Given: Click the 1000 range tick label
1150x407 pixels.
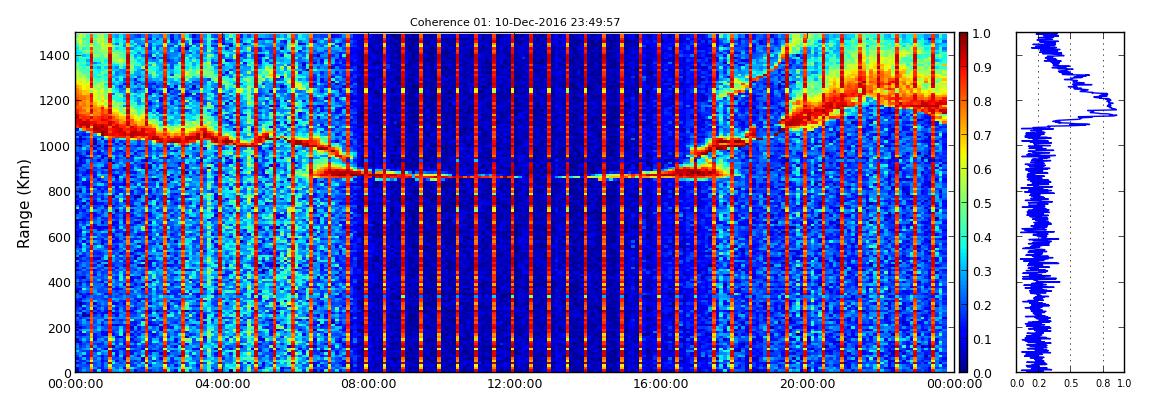Looking at the screenshot, I should [56, 146].
